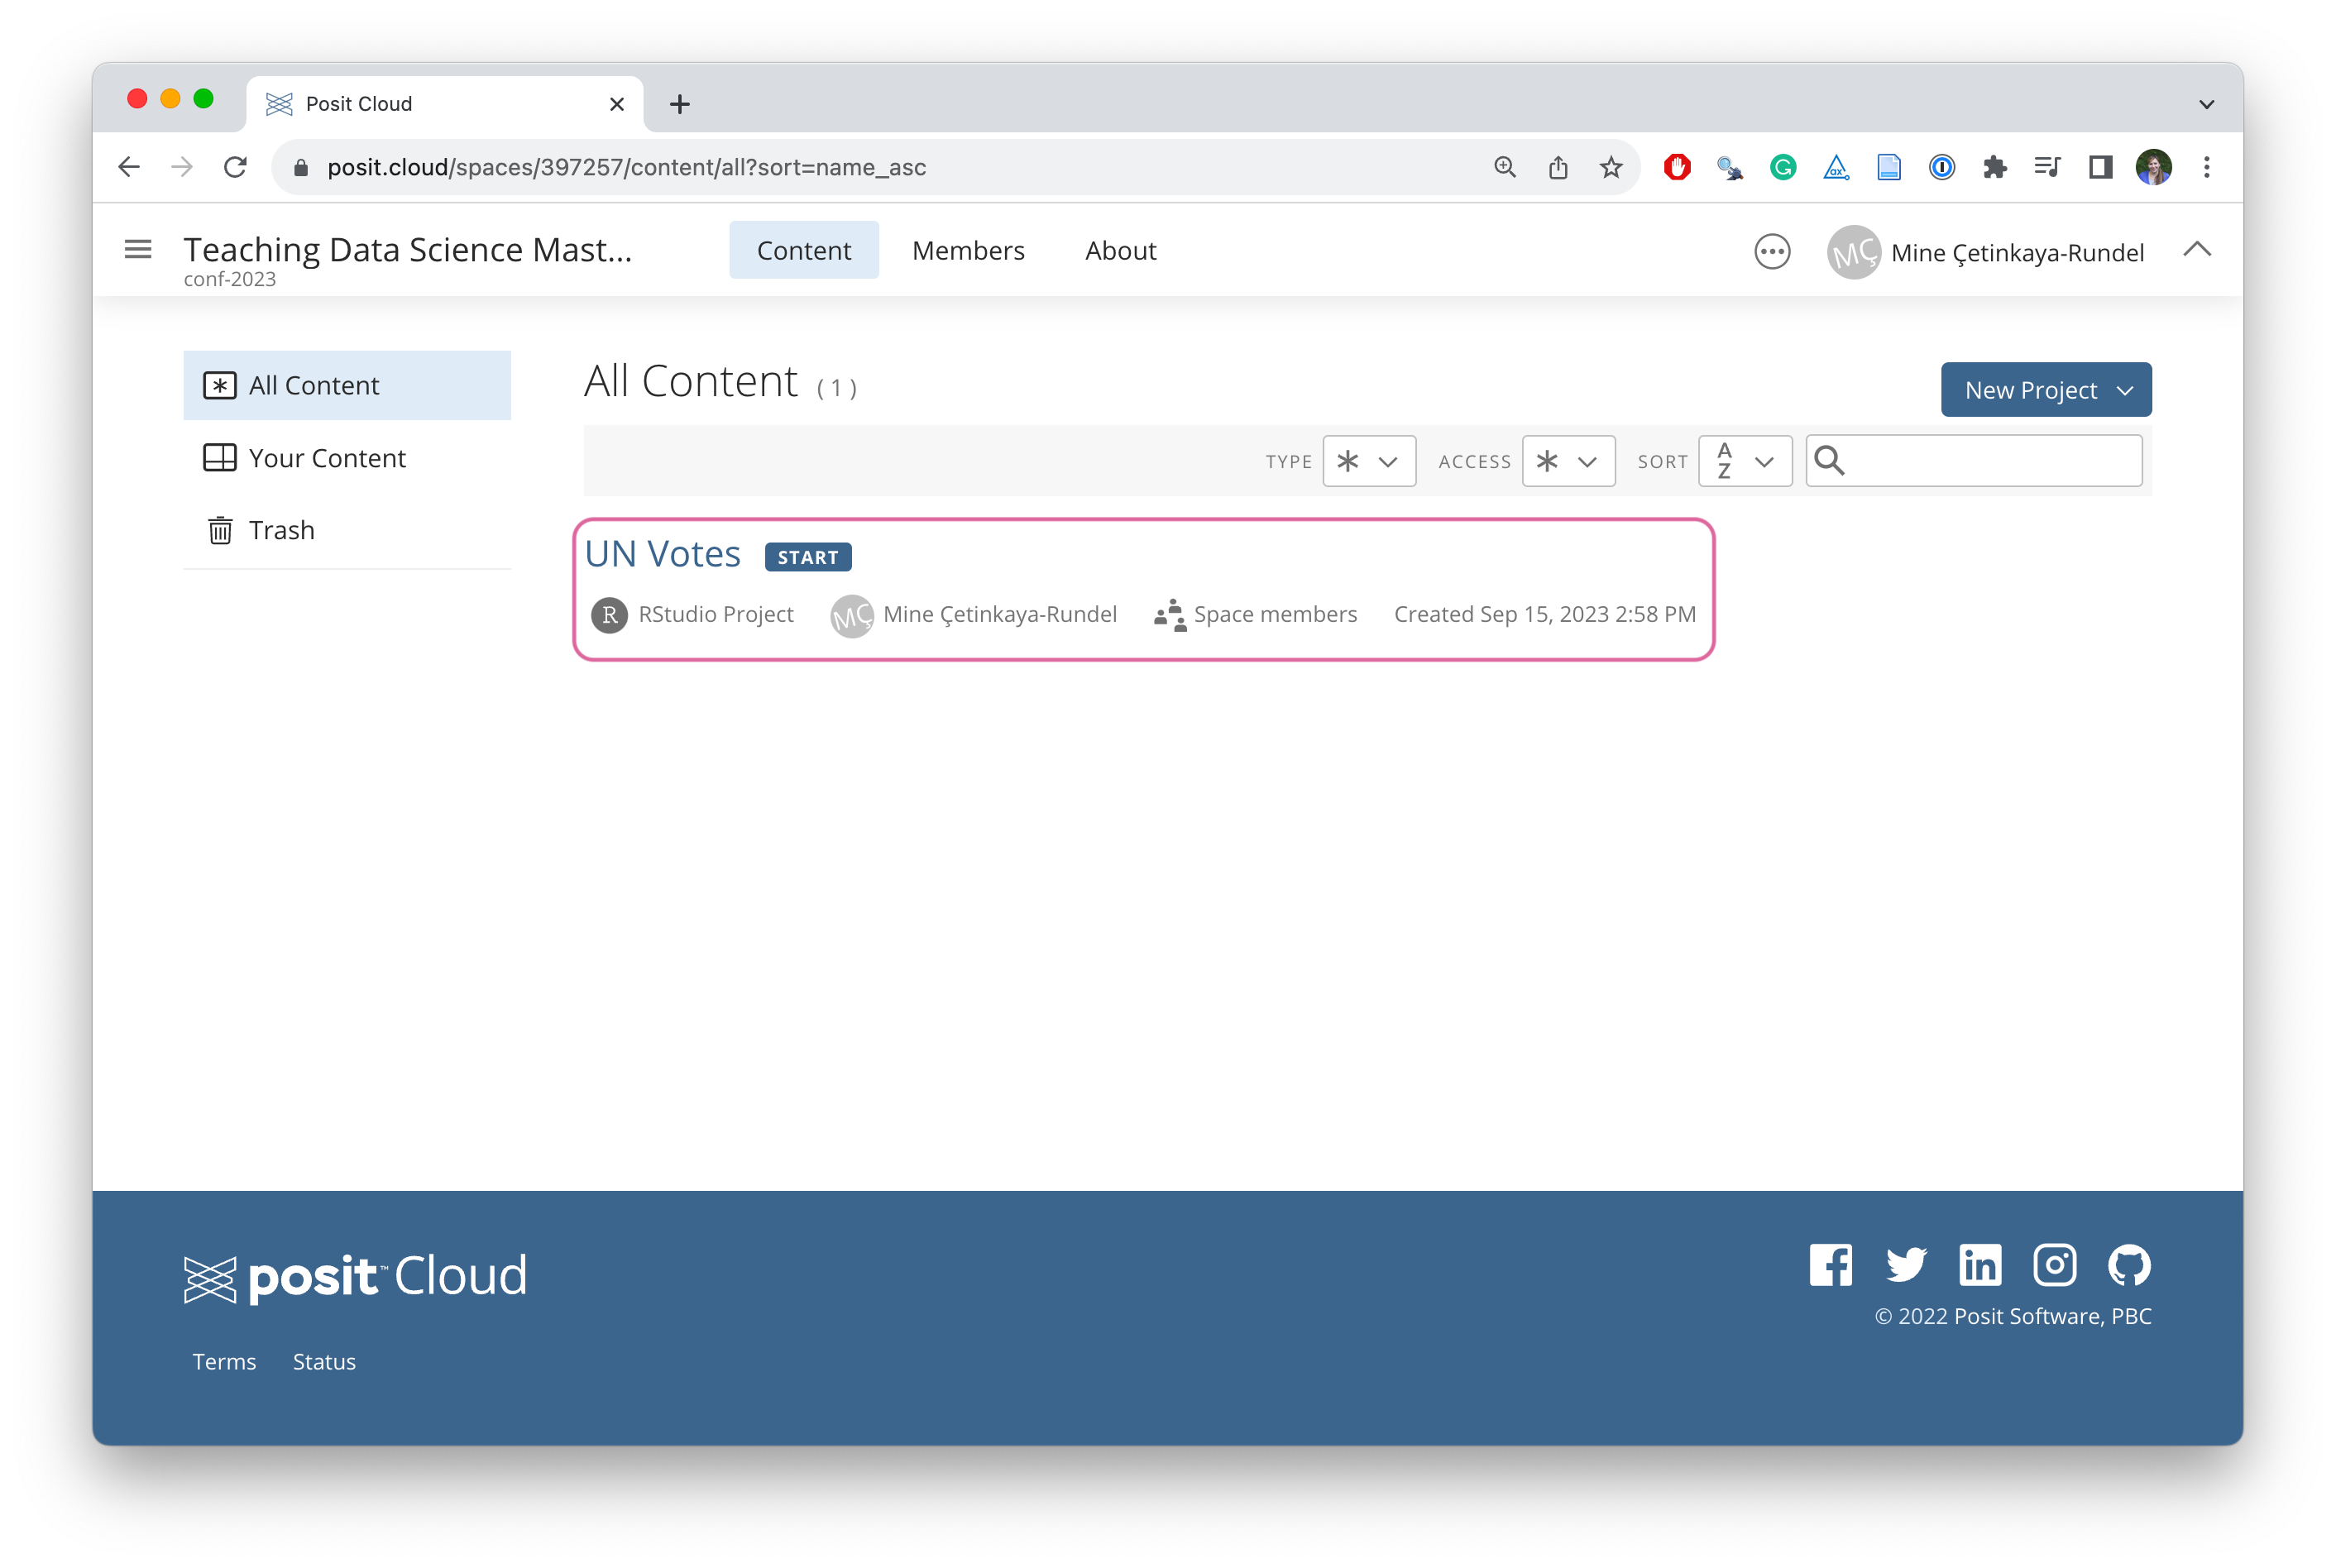
Task: Open GitHub icon in footer
Action: pyautogui.click(x=2129, y=1265)
